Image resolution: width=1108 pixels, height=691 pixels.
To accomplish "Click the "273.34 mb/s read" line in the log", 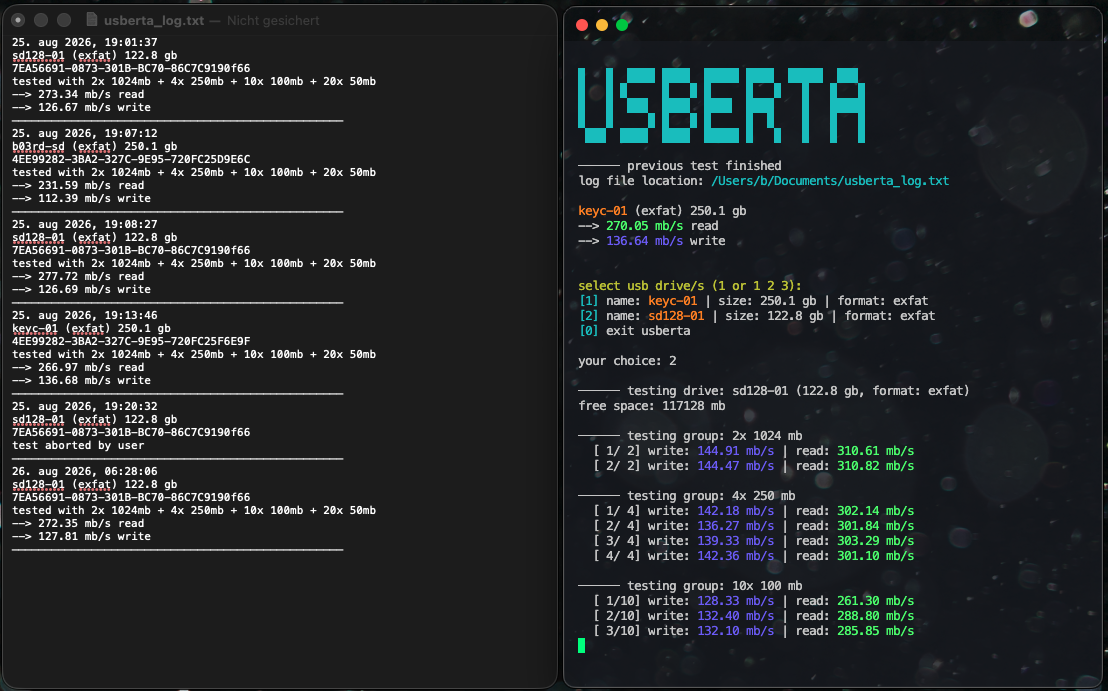I will coord(78,95).
